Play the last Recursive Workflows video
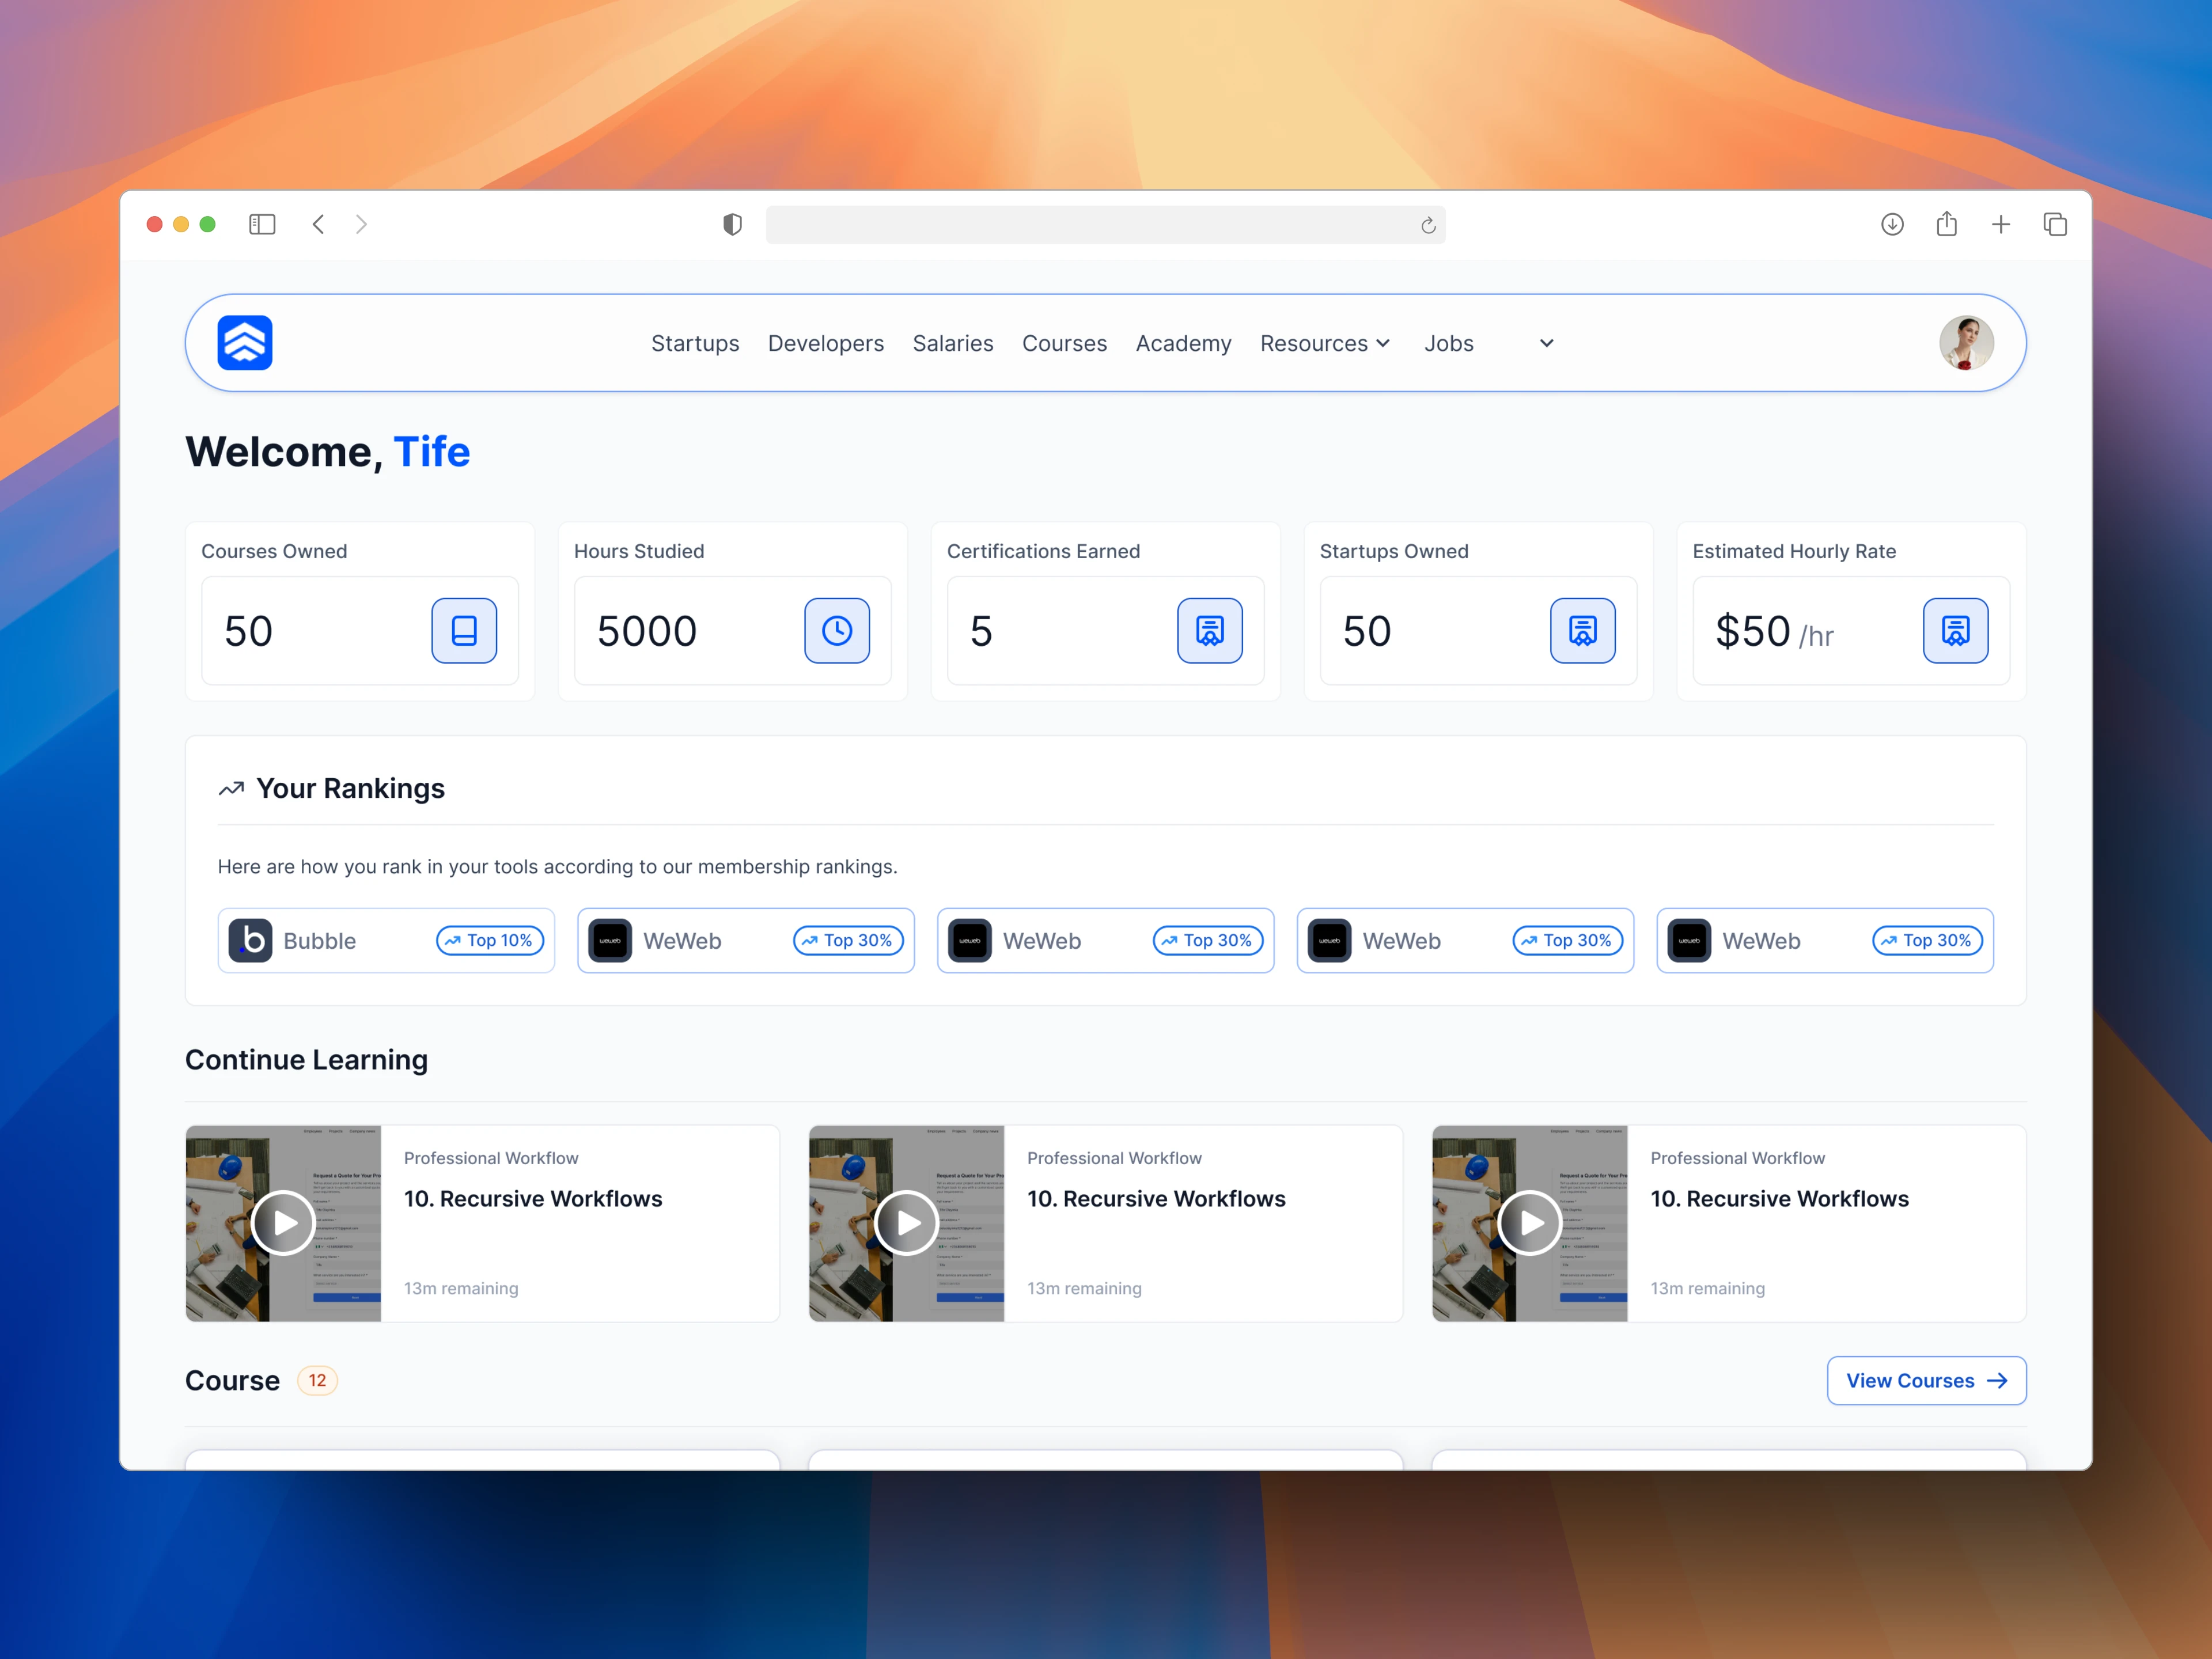Viewport: 2212px width, 1659px height. 1529,1223
